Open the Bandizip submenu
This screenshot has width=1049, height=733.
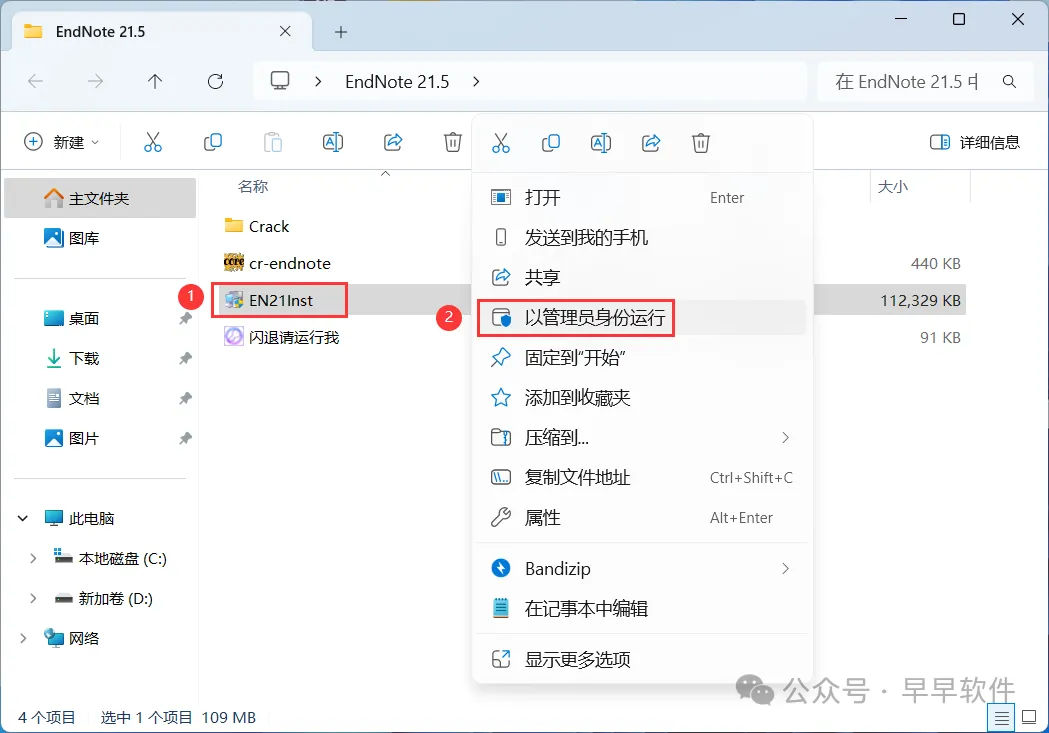(x=642, y=568)
